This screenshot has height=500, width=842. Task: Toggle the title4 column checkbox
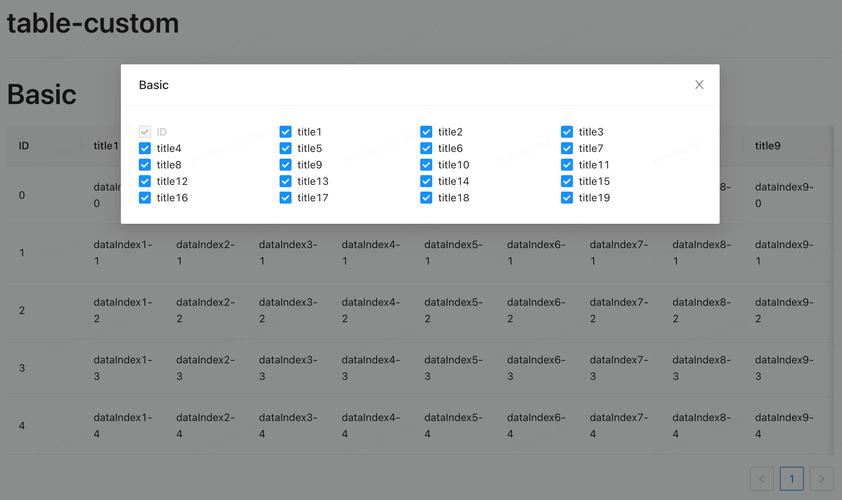145,148
